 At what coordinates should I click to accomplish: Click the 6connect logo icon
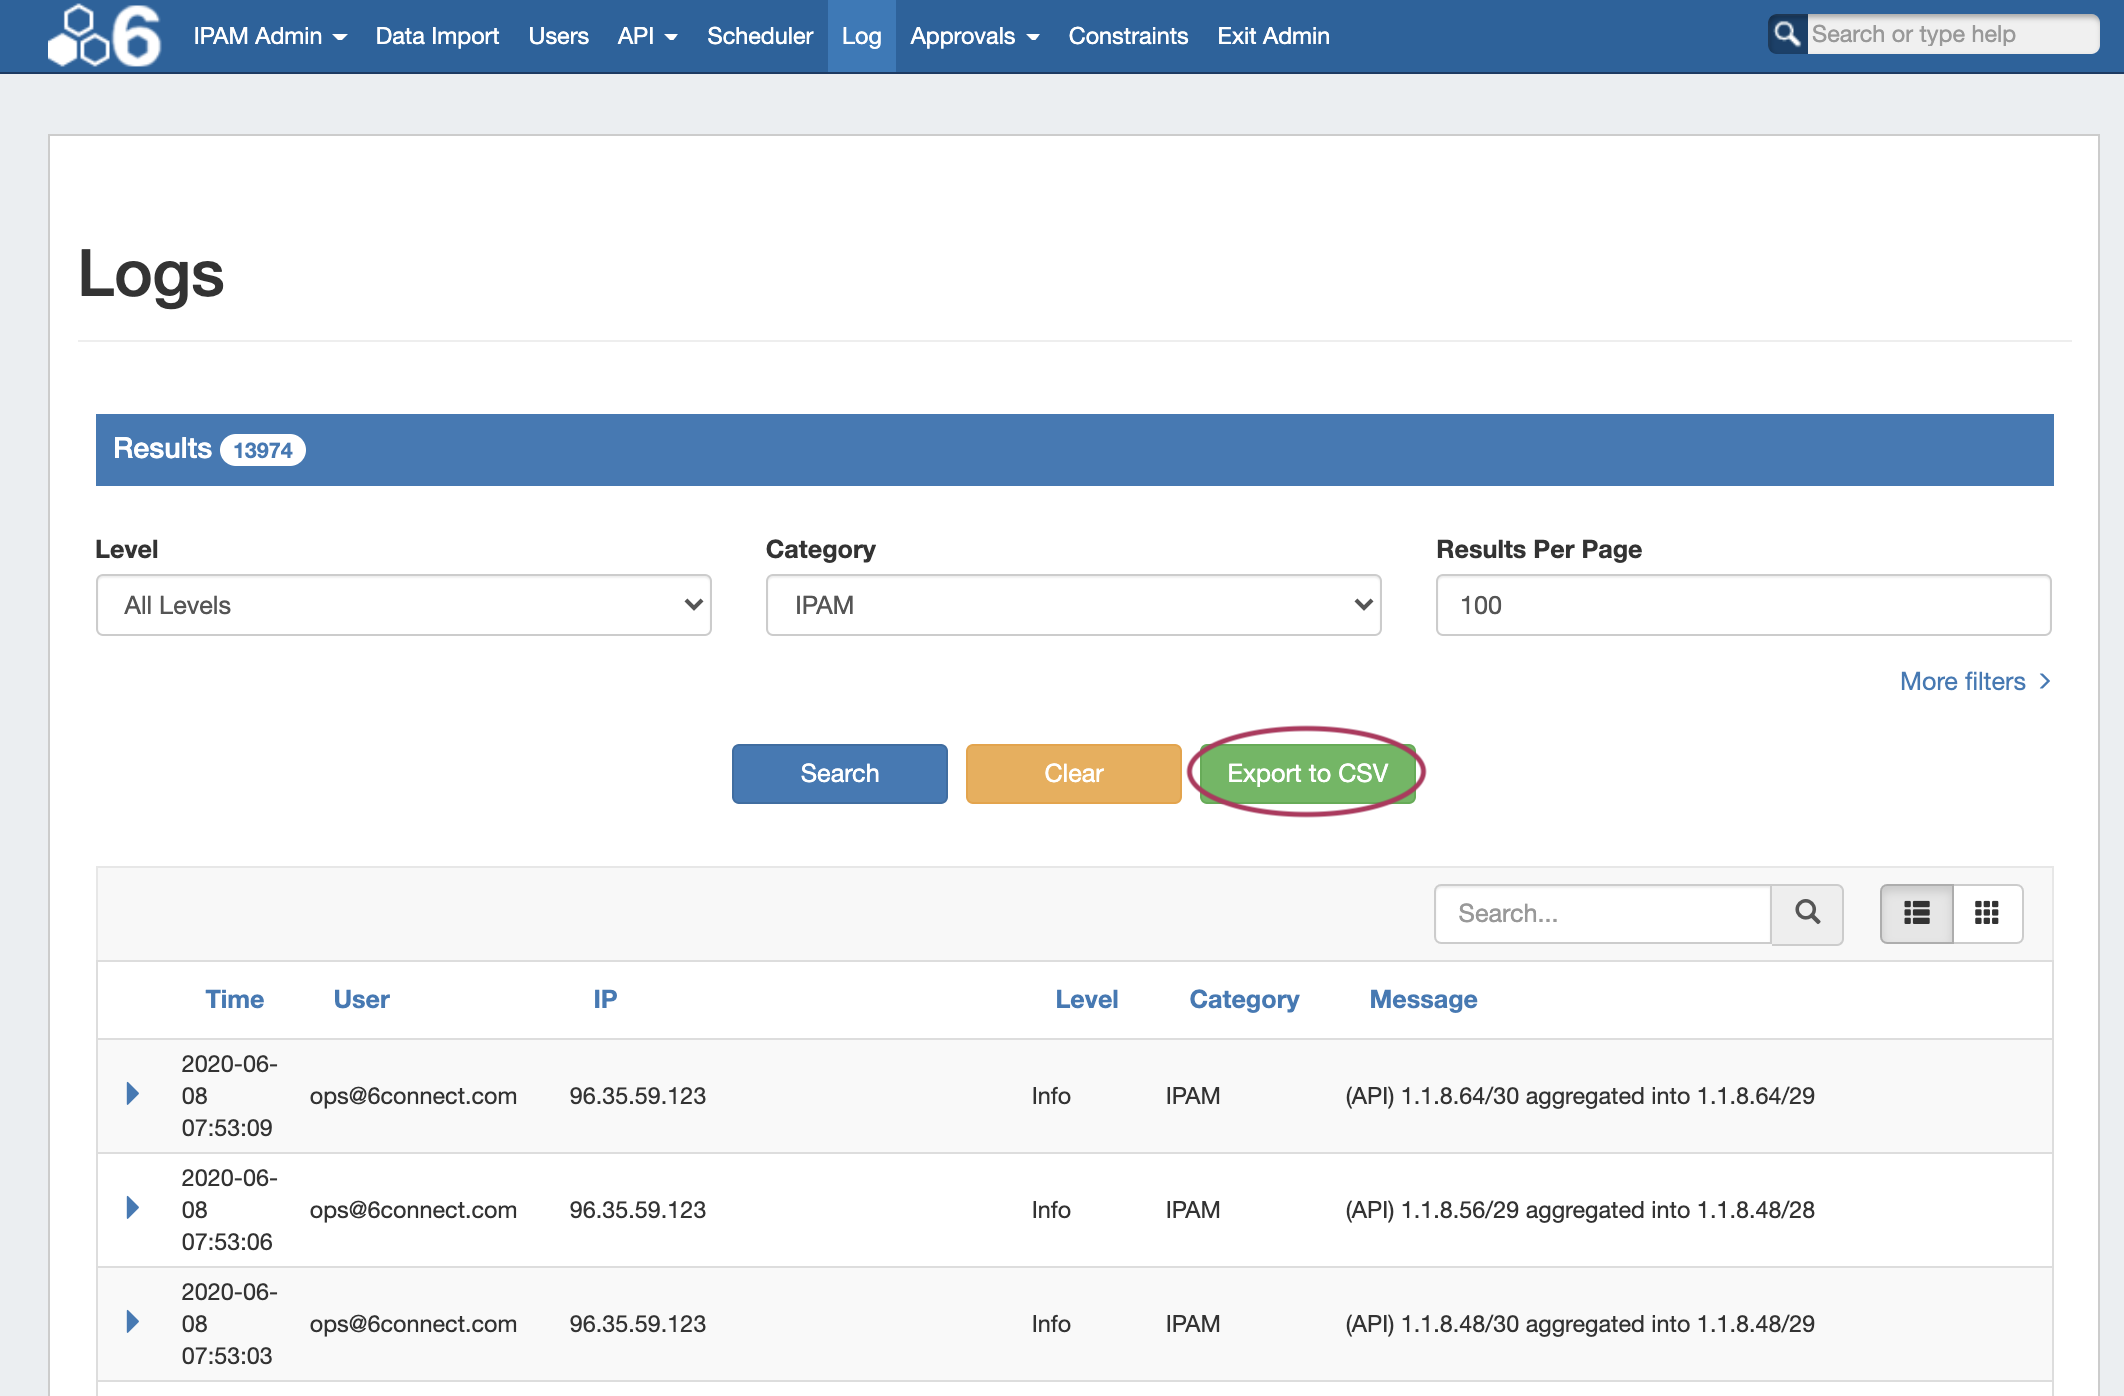pyautogui.click(x=104, y=36)
